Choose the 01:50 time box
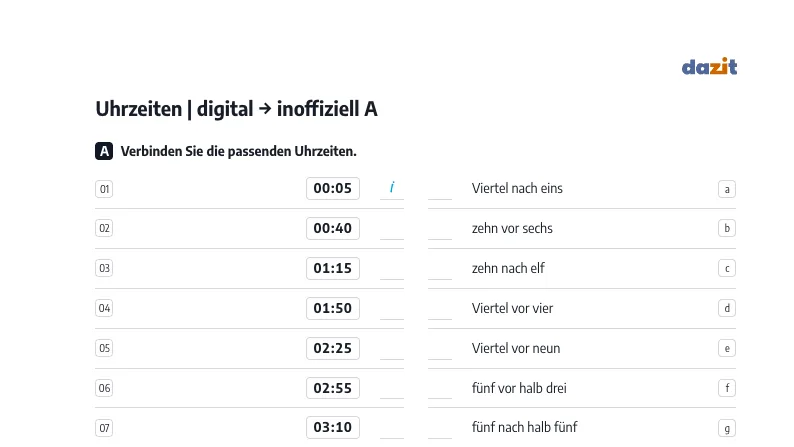794x447 pixels. pyautogui.click(x=333, y=308)
